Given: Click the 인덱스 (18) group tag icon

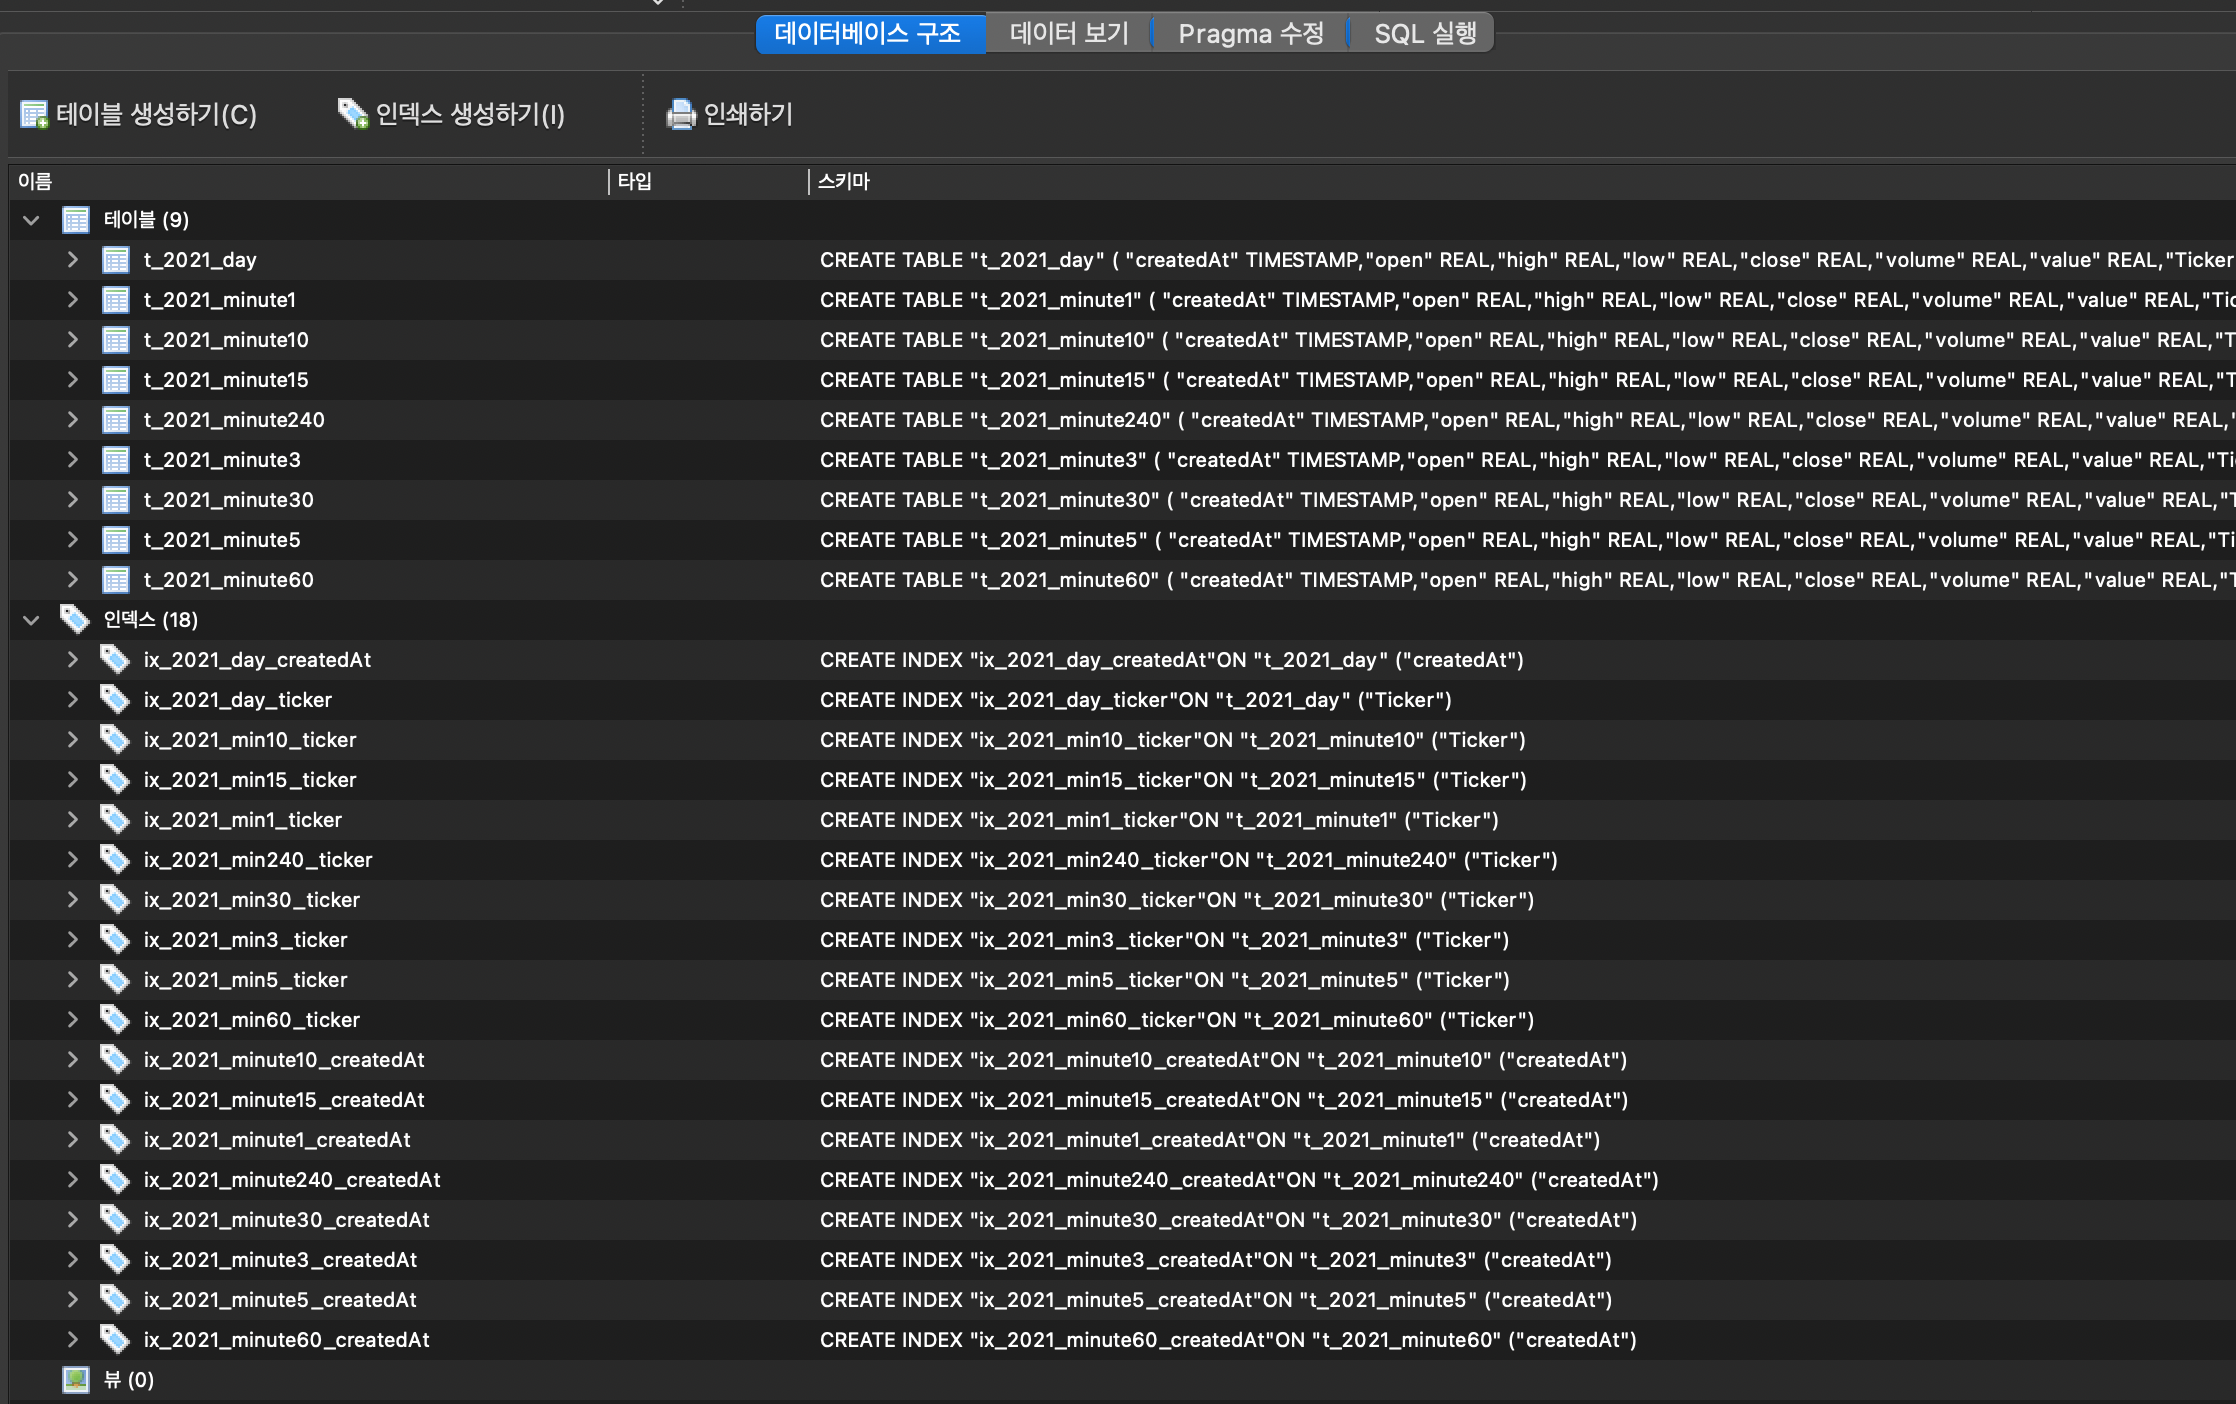Looking at the screenshot, I should coord(75,619).
